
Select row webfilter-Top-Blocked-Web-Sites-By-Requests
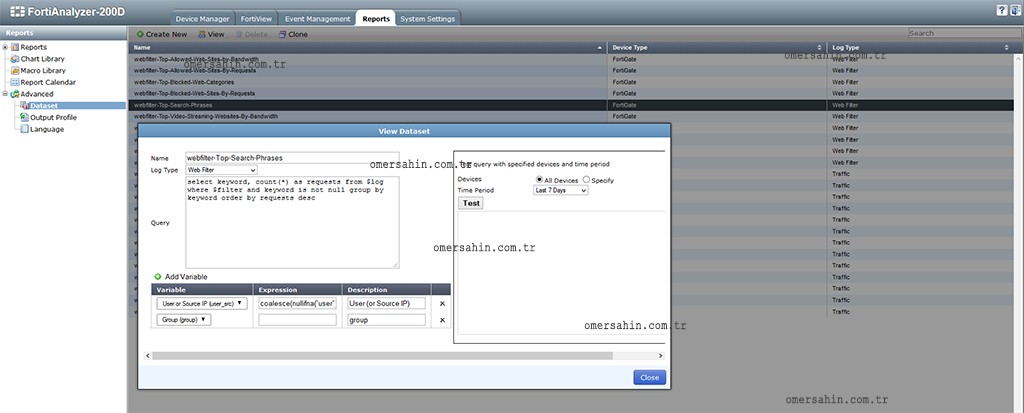571,93
